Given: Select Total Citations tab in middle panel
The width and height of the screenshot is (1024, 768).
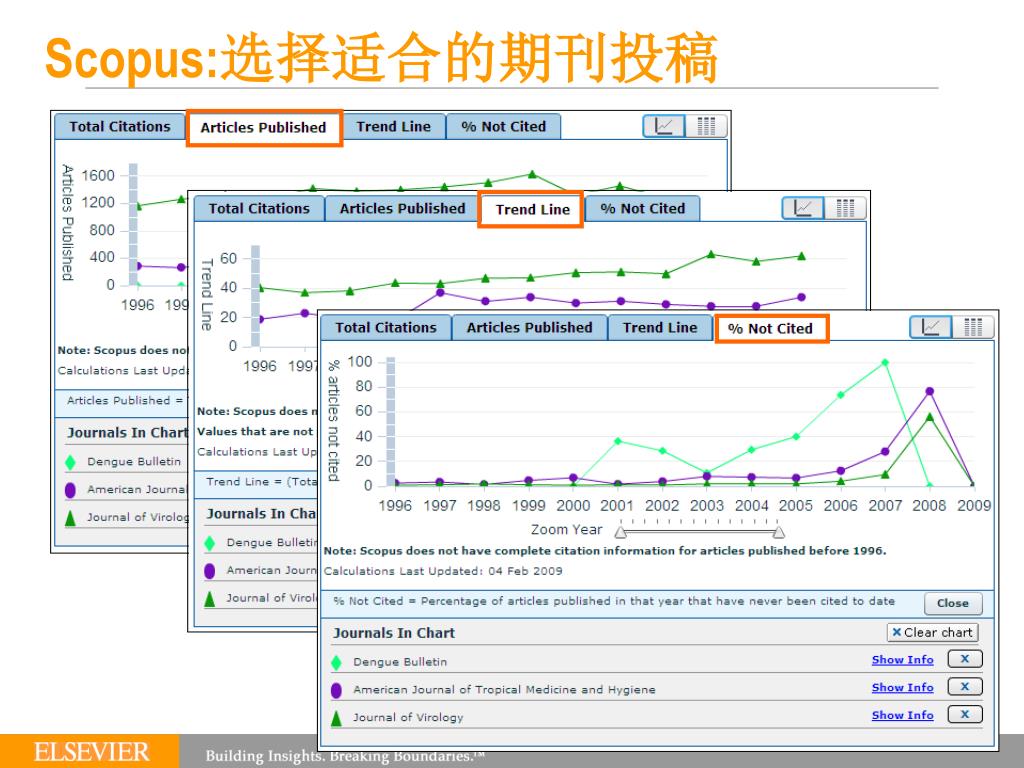Looking at the screenshot, I should (x=259, y=209).
